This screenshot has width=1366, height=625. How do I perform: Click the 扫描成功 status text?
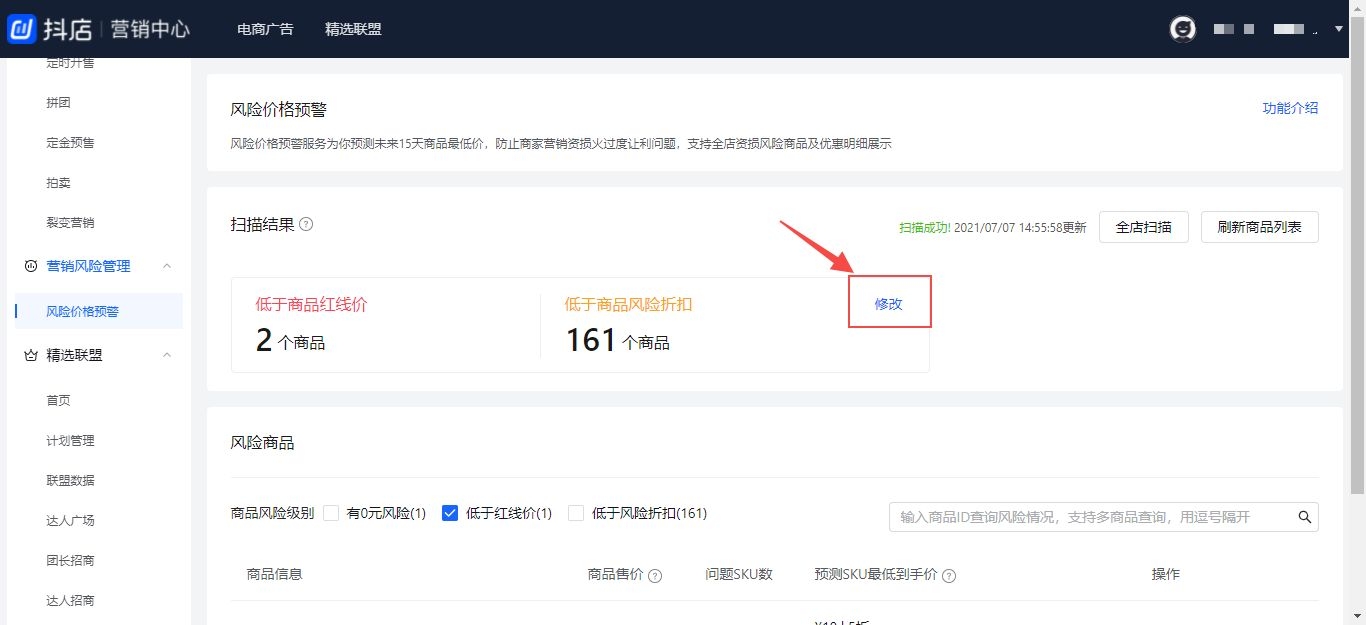tap(925, 227)
